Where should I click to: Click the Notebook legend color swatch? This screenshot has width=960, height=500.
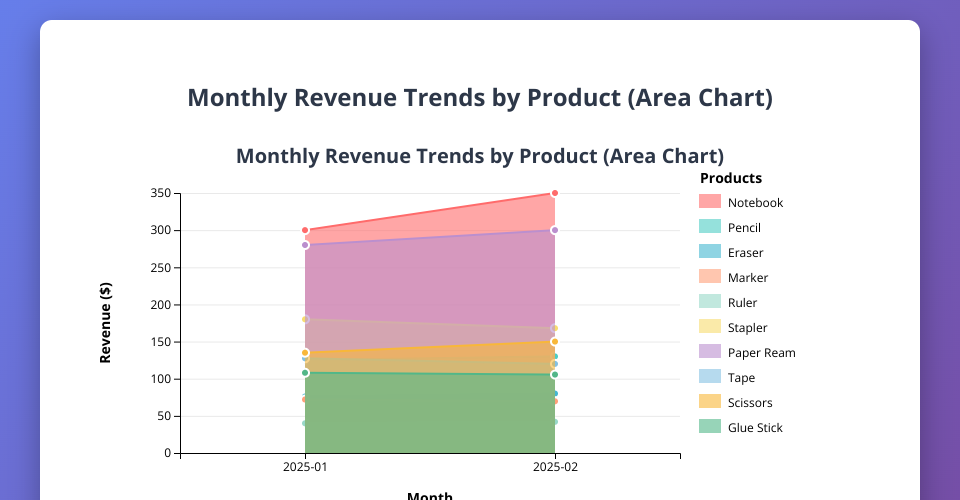pyautogui.click(x=709, y=203)
